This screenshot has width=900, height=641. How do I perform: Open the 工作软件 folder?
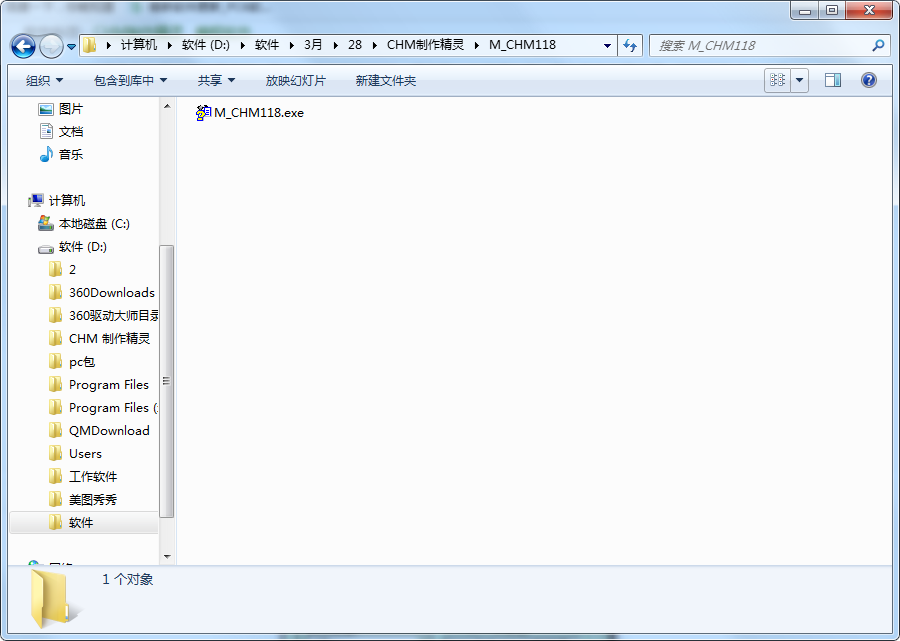tap(93, 476)
